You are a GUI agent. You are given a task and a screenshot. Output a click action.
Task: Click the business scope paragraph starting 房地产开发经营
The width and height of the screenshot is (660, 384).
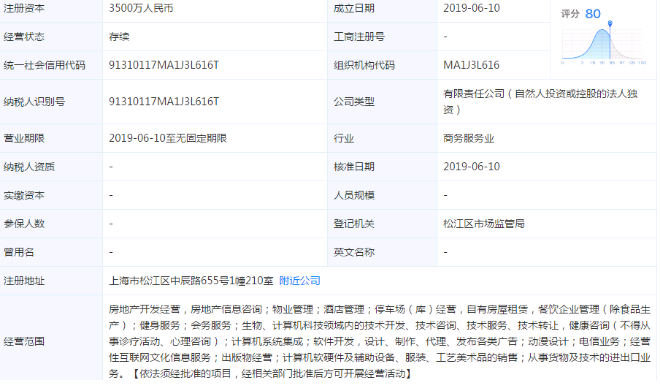[380, 341]
